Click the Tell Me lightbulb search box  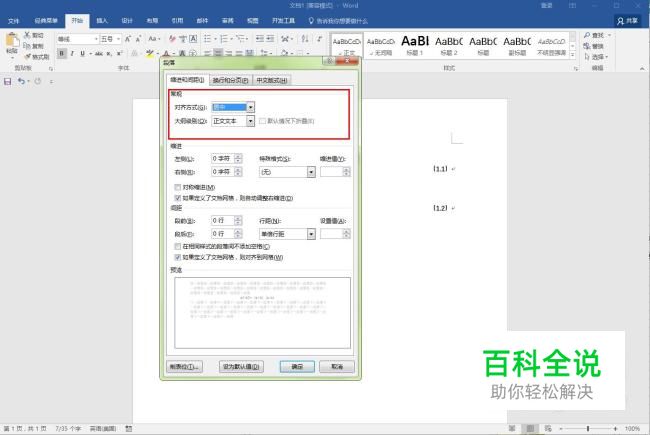click(x=338, y=21)
